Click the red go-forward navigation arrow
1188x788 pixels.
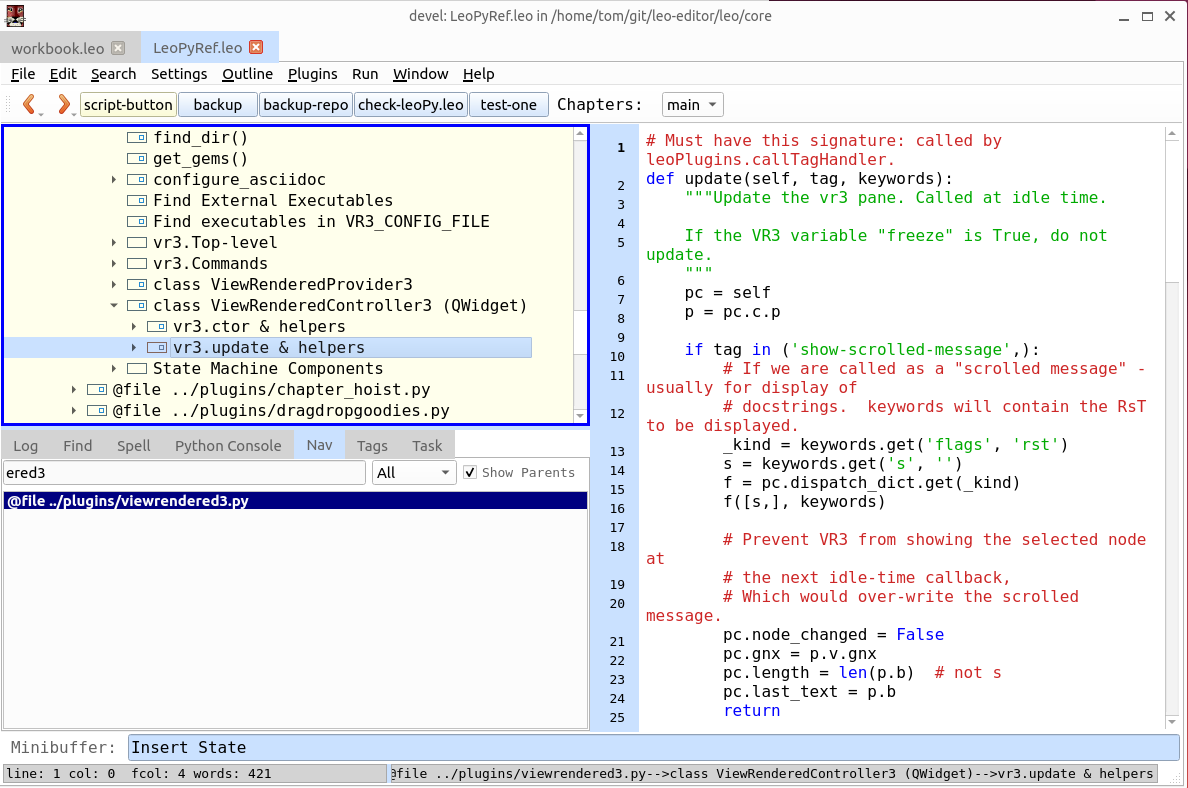pos(62,104)
